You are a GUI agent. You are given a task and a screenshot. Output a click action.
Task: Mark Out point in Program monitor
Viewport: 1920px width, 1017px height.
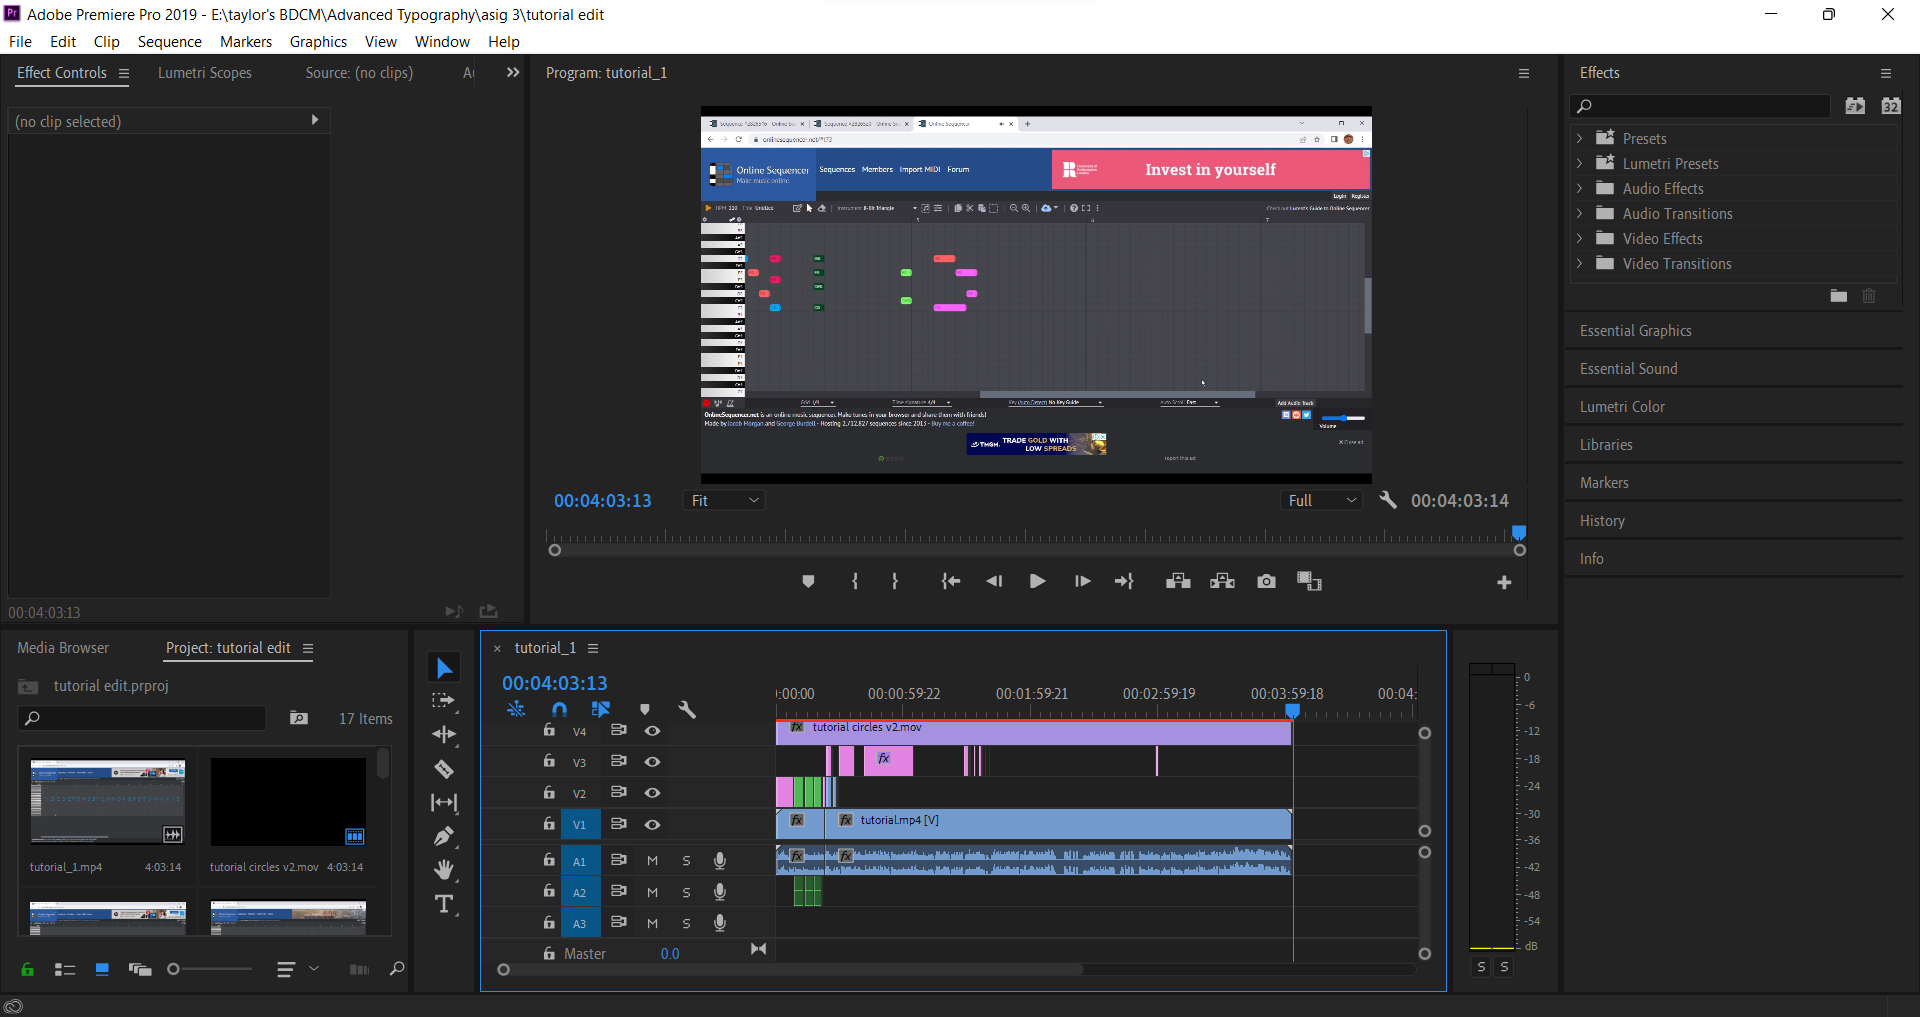(x=895, y=582)
